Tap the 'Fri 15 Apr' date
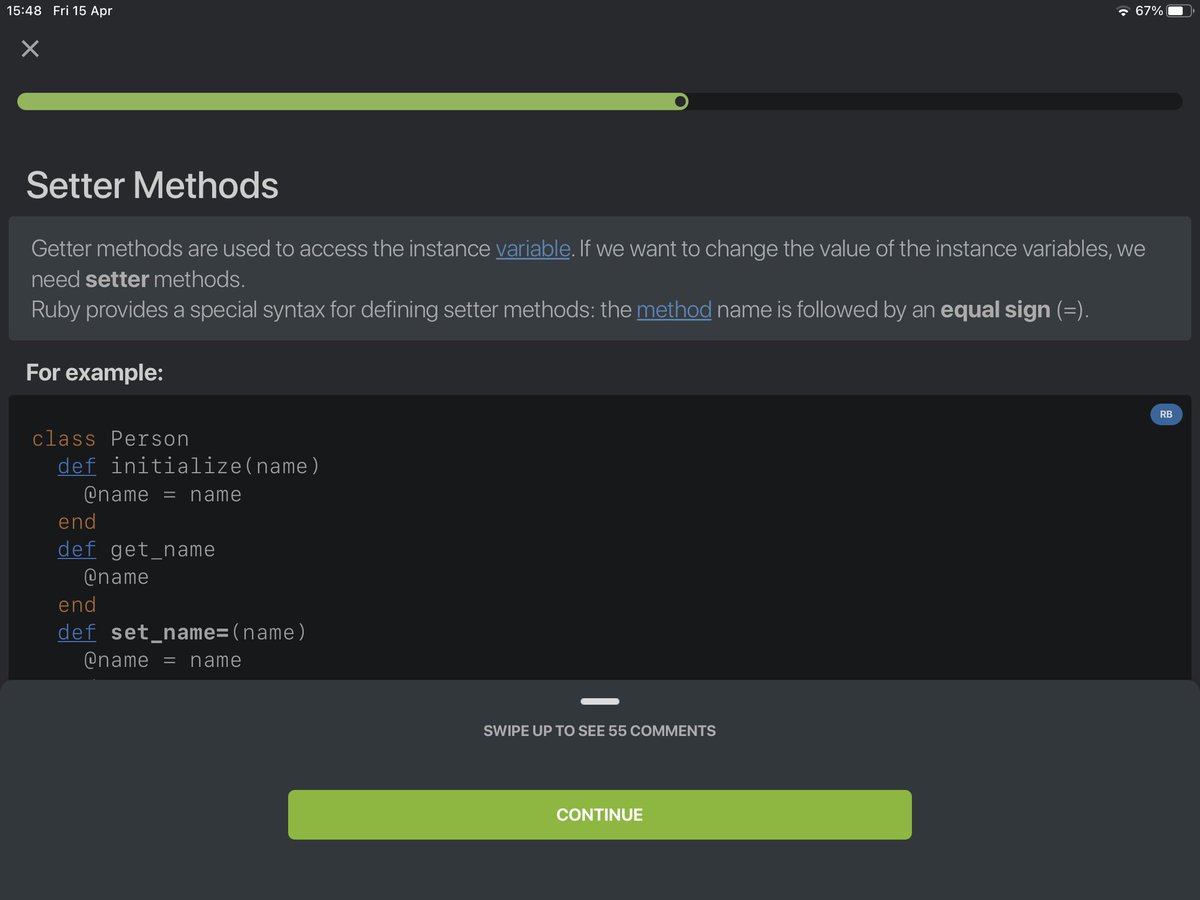 click(x=82, y=11)
